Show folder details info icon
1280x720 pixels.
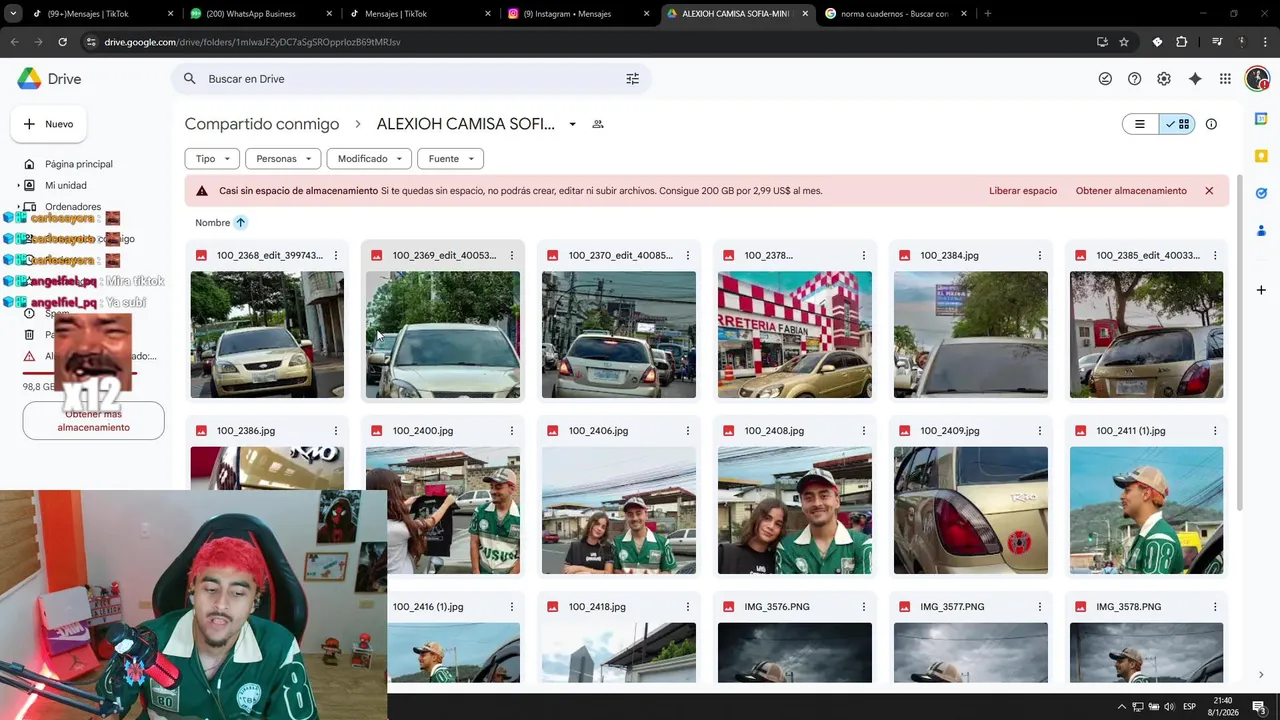pyautogui.click(x=1211, y=124)
